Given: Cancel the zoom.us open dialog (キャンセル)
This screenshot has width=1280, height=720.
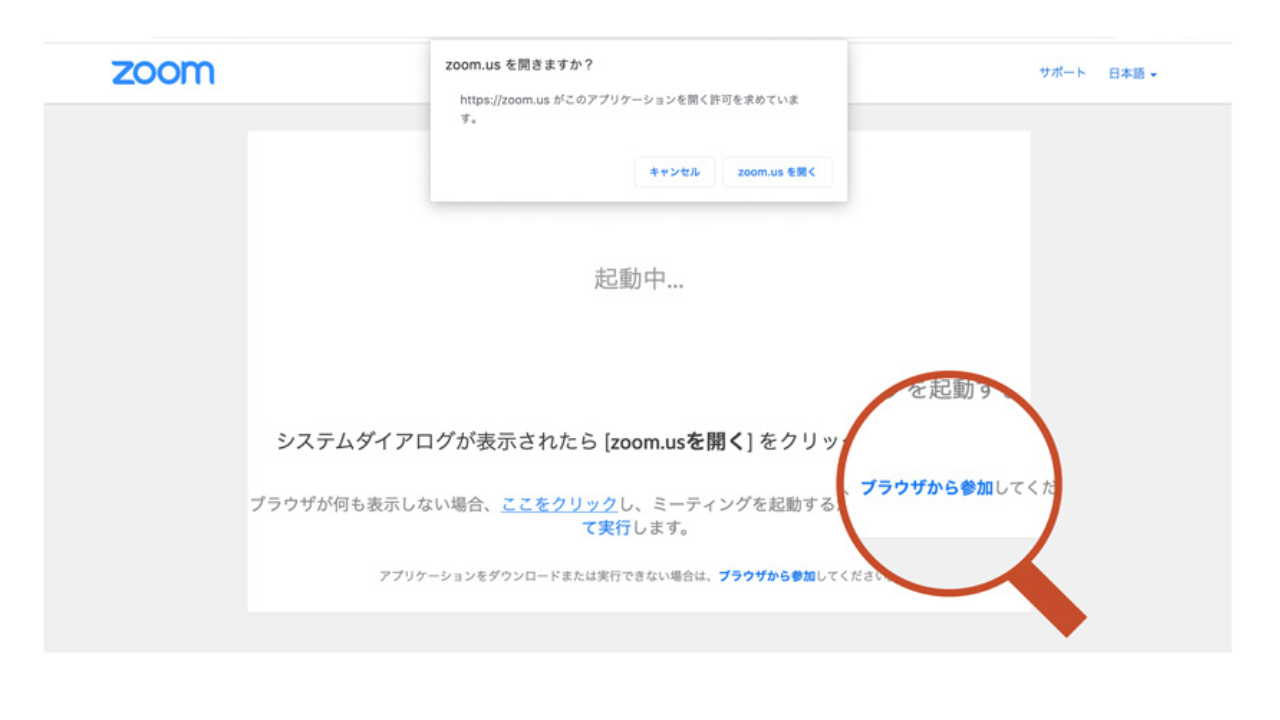Looking at the screenshot, I should pos(675,172).
